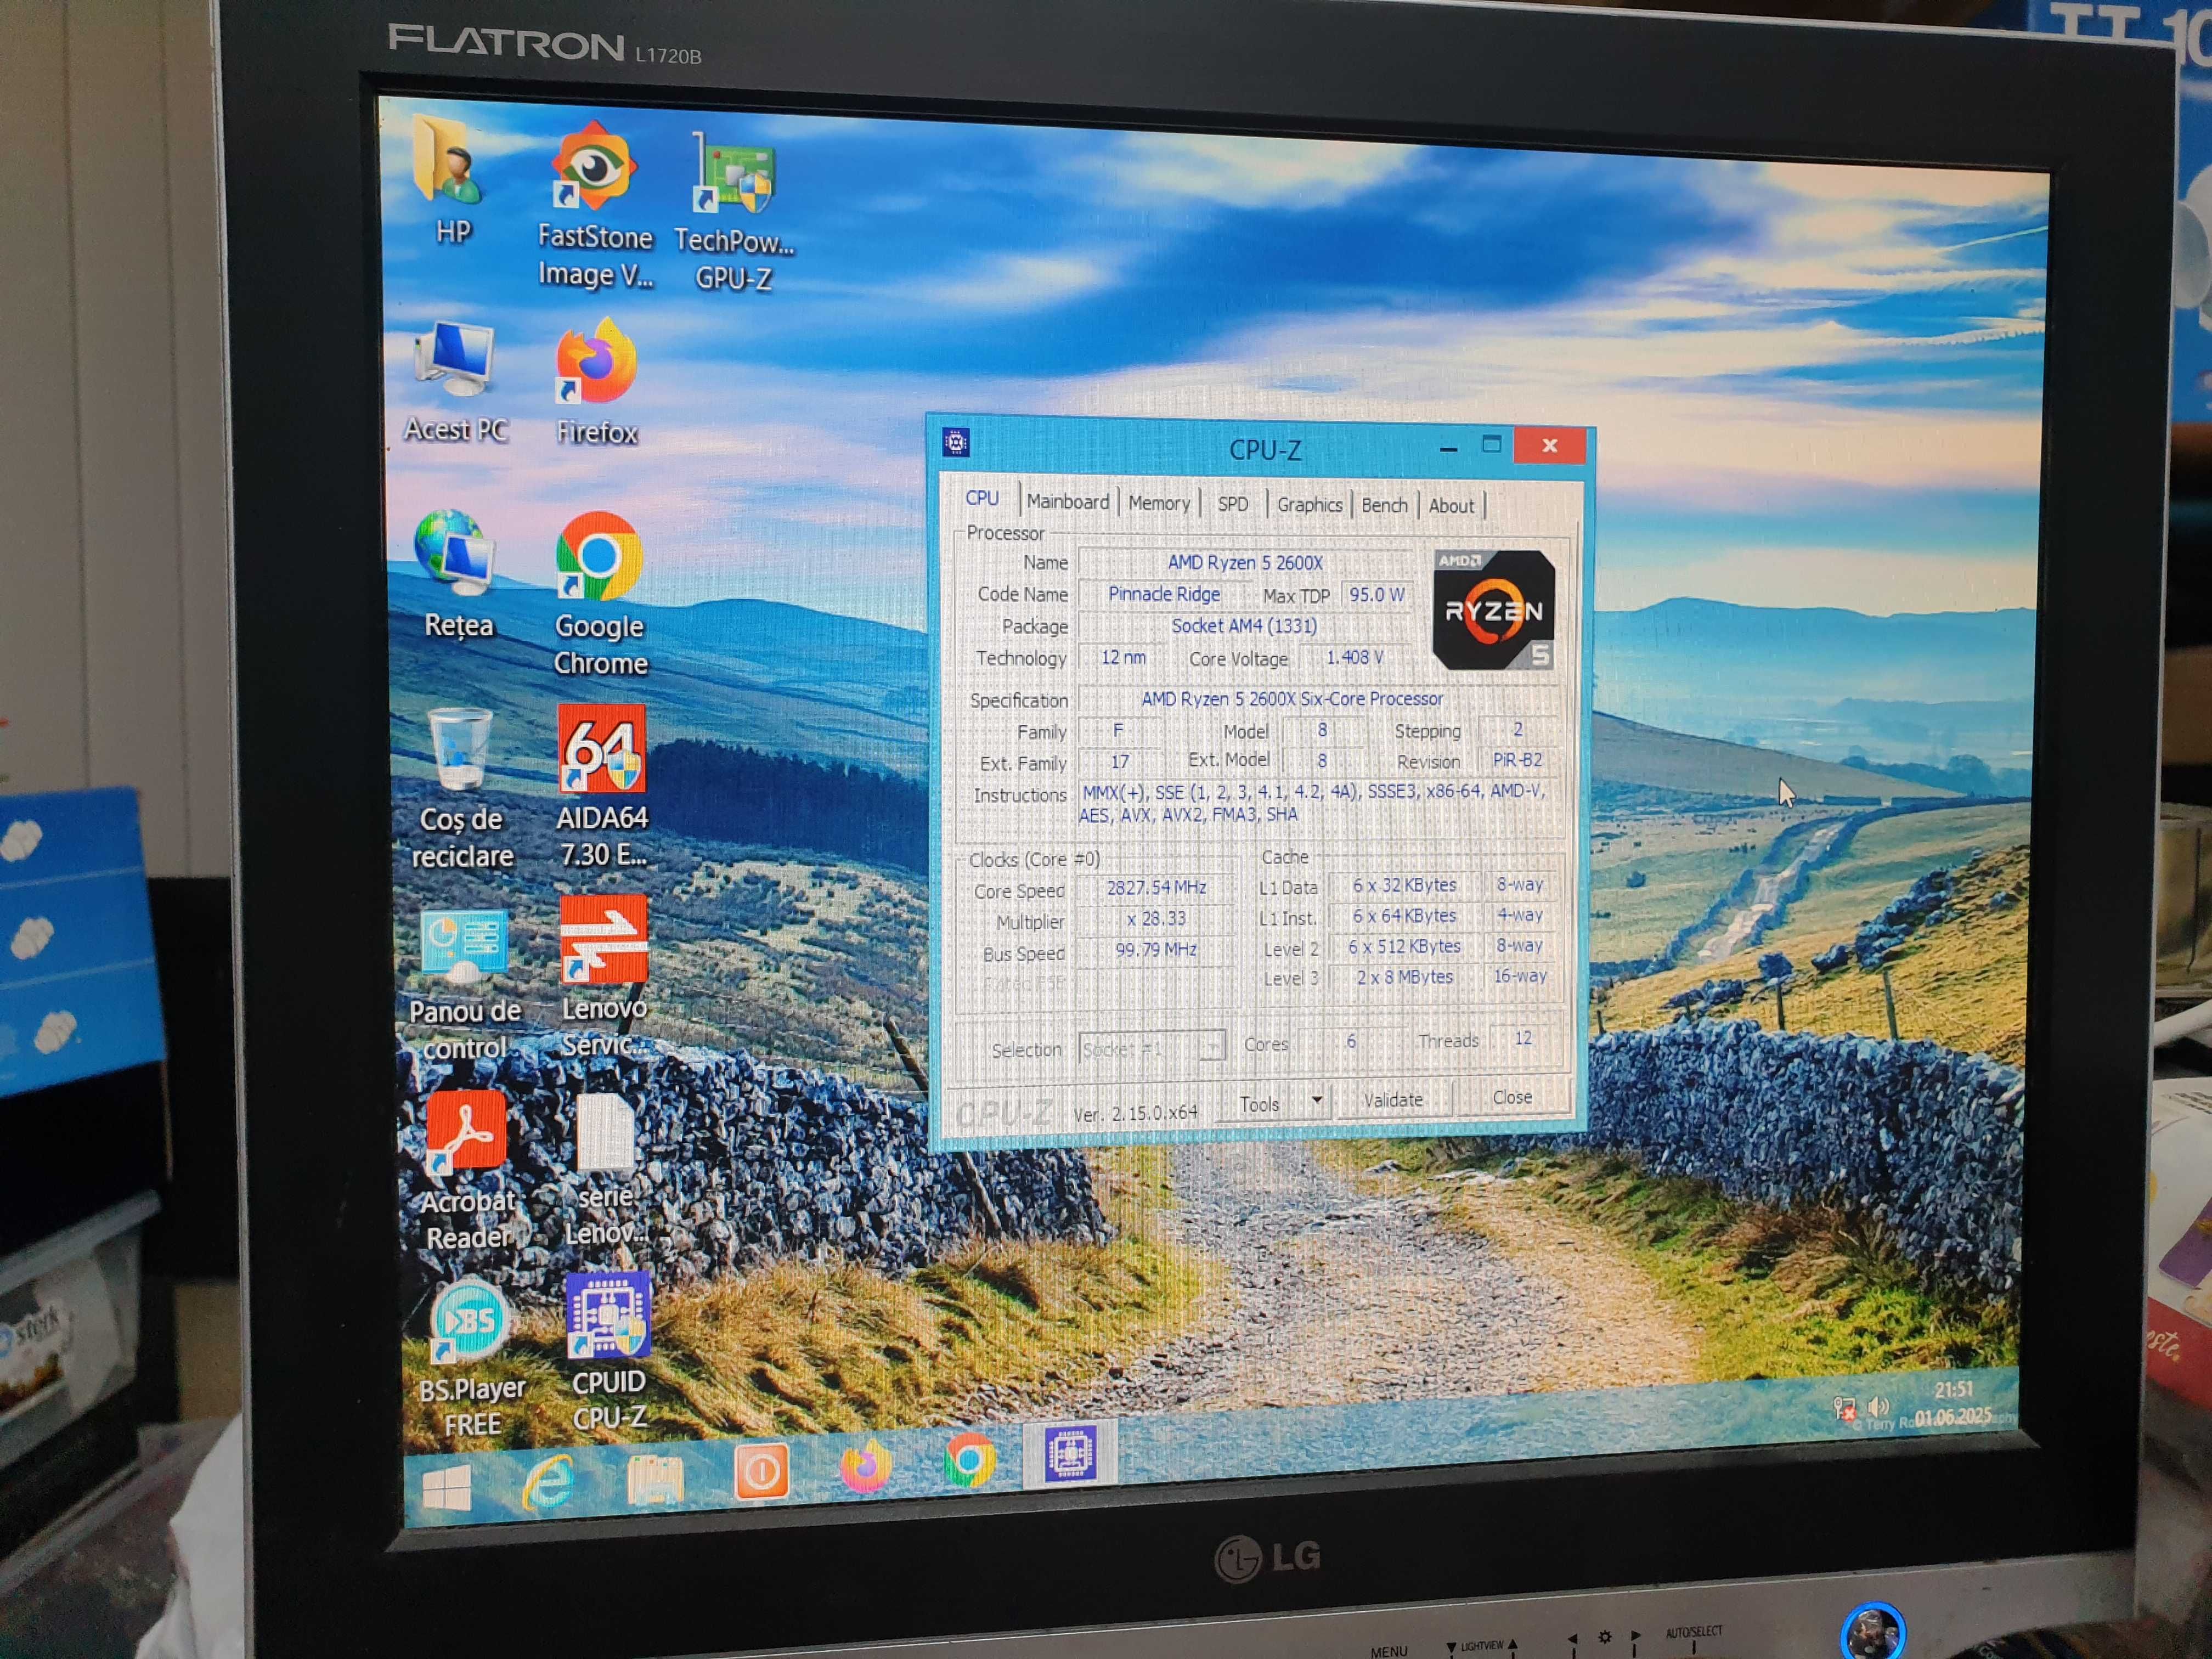Image resolution: width=2212 pixels, height=1659 pixels.
Task: Maximize the CPU-Z window
Action: click(x=1491, y=445)
